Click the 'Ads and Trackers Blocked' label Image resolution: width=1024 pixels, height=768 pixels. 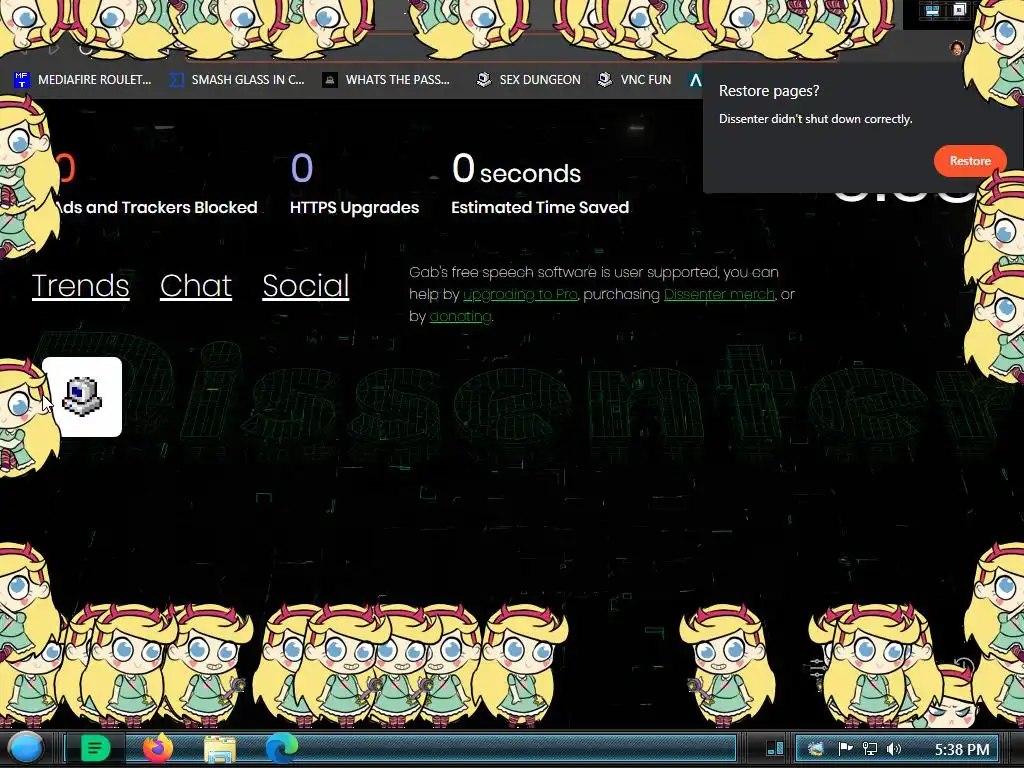(157, 208)
